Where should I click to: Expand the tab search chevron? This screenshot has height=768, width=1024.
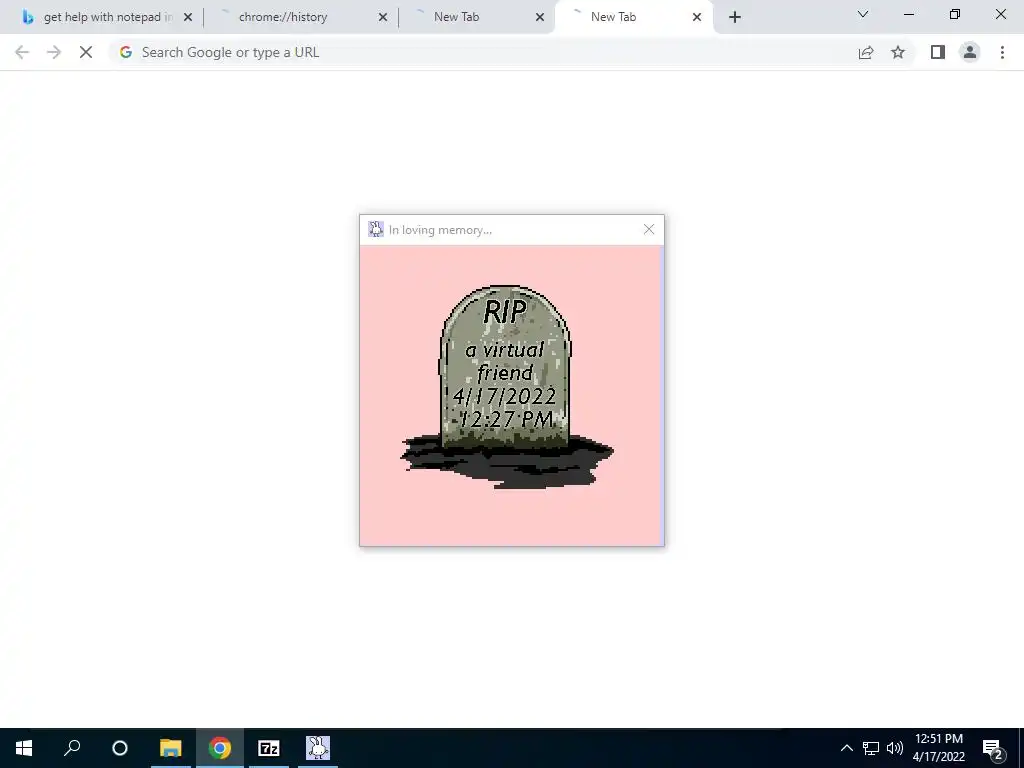tap(863, 14)
